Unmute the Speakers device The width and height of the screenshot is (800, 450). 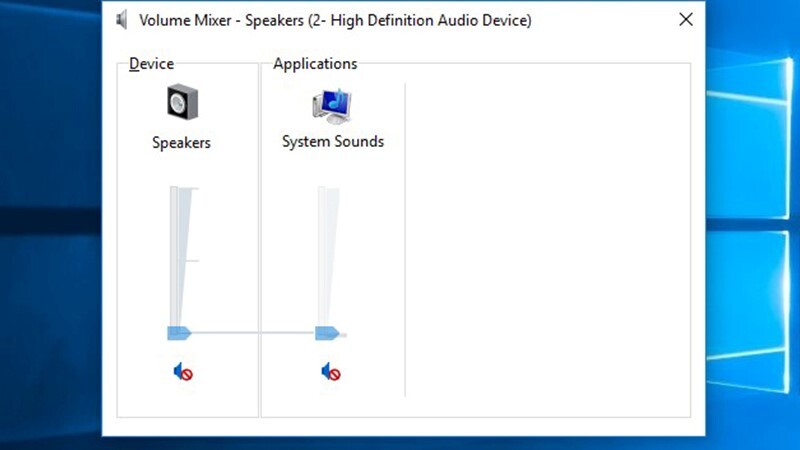[183, 372]
